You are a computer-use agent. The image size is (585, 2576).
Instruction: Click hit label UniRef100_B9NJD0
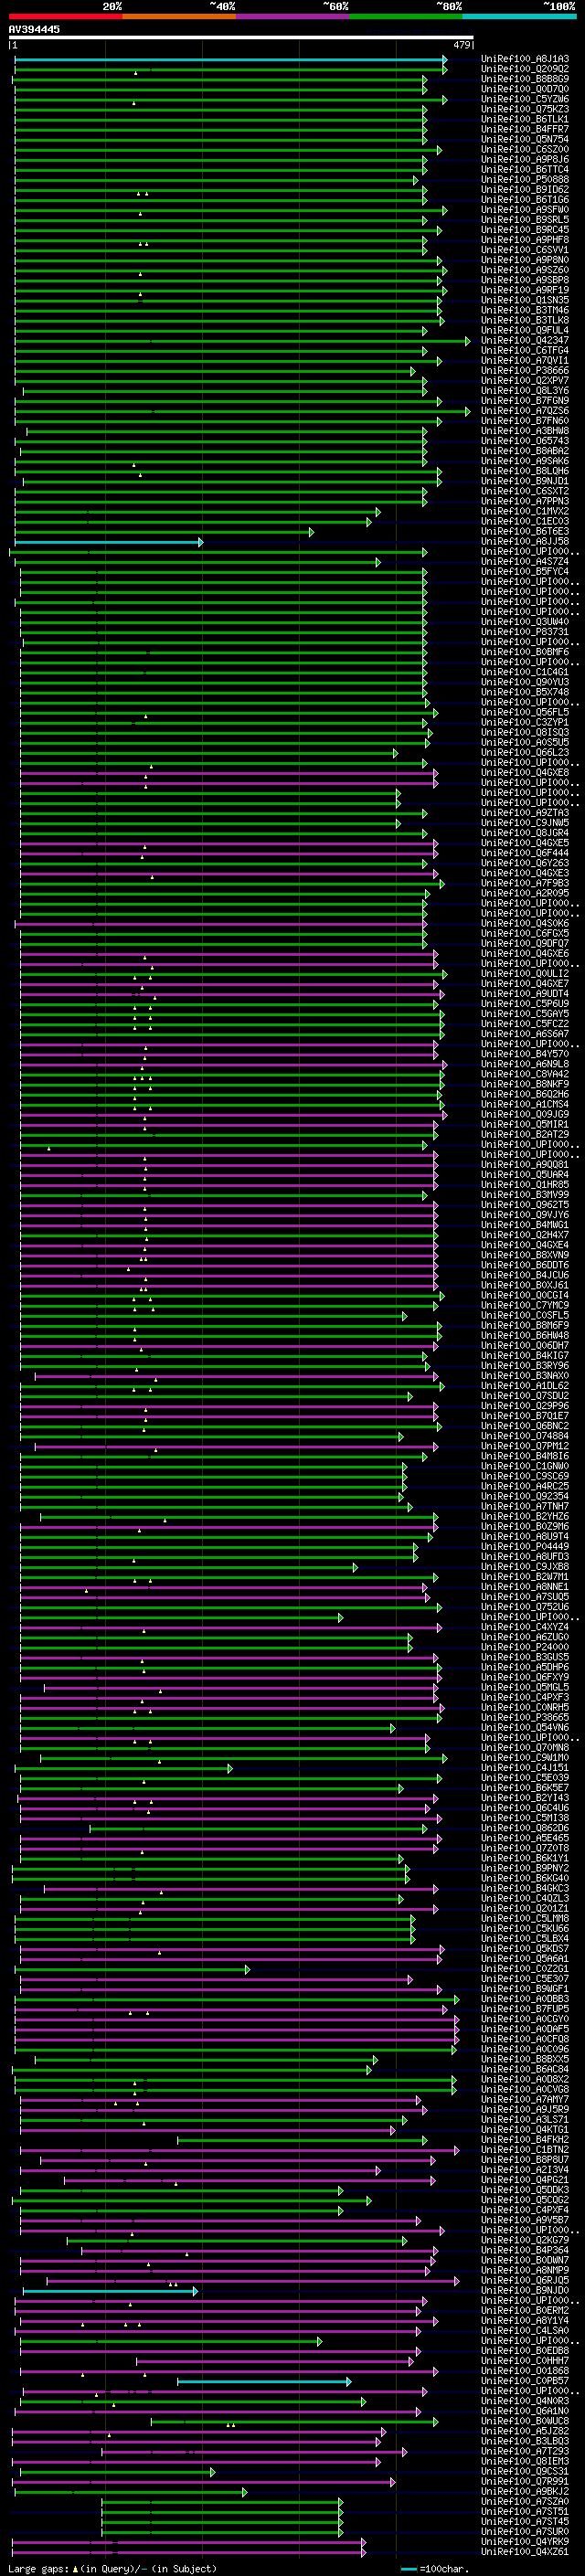[x=525, y=2290]
